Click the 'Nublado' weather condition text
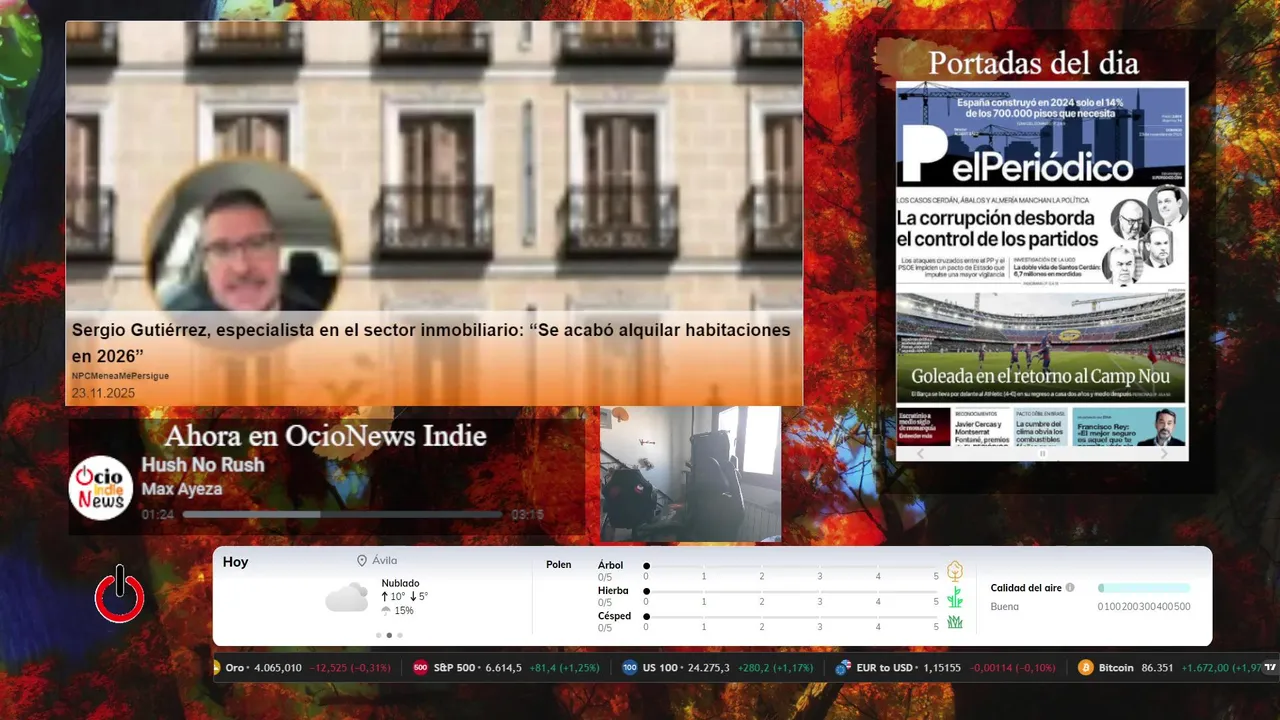 coord(400,583)
